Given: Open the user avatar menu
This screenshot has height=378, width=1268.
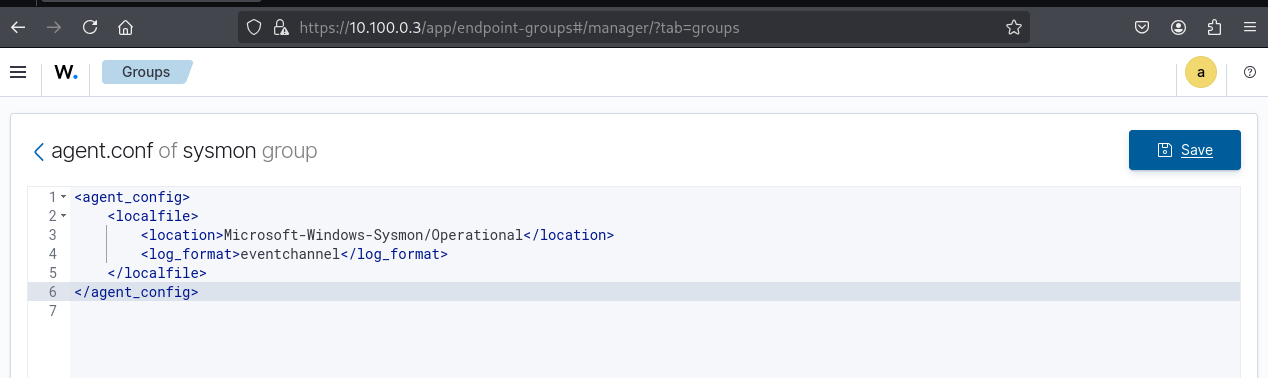Looking at the screenshot, I should (x=1201, y=72).
